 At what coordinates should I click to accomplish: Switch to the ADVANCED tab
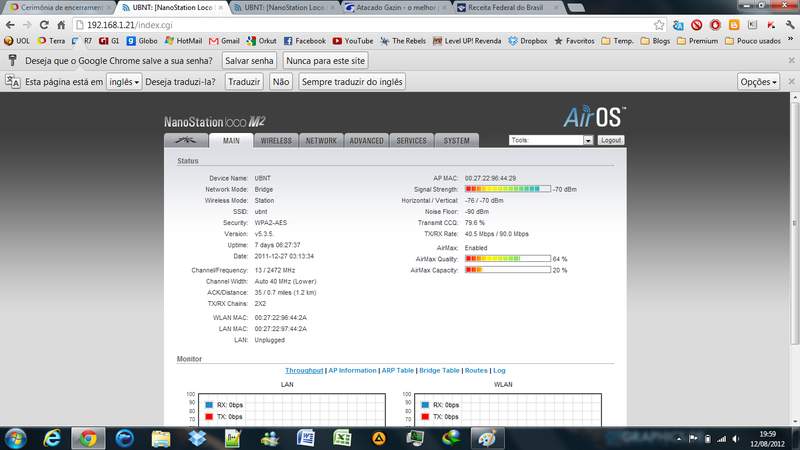(366, 140)
